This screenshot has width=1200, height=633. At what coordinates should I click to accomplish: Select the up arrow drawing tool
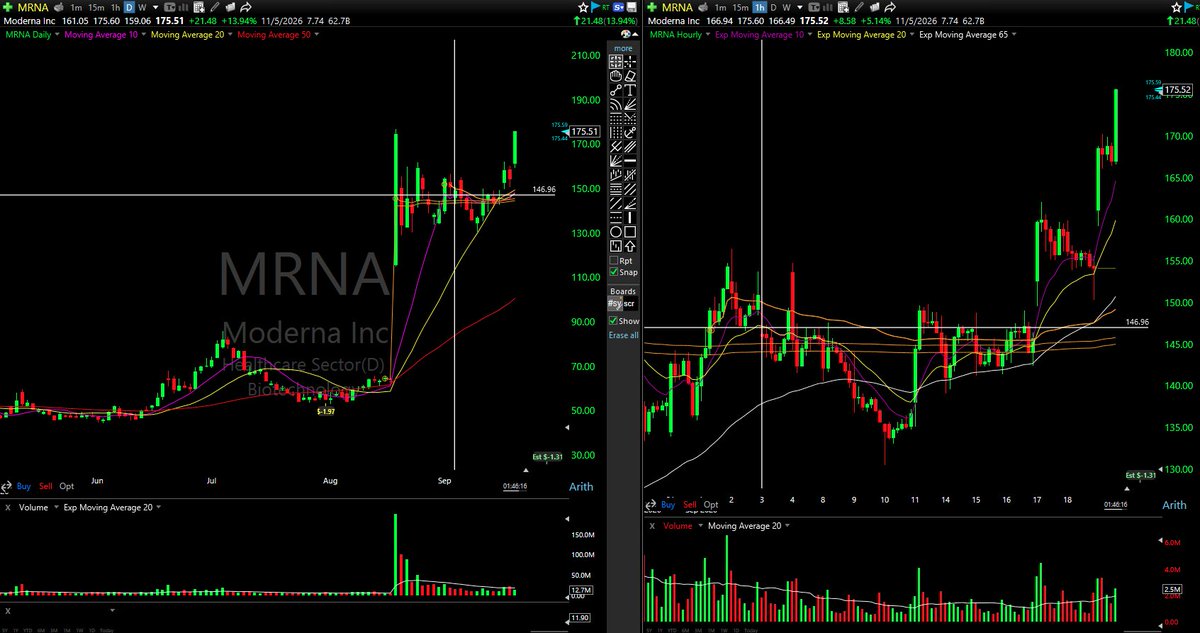click(631, 245)
